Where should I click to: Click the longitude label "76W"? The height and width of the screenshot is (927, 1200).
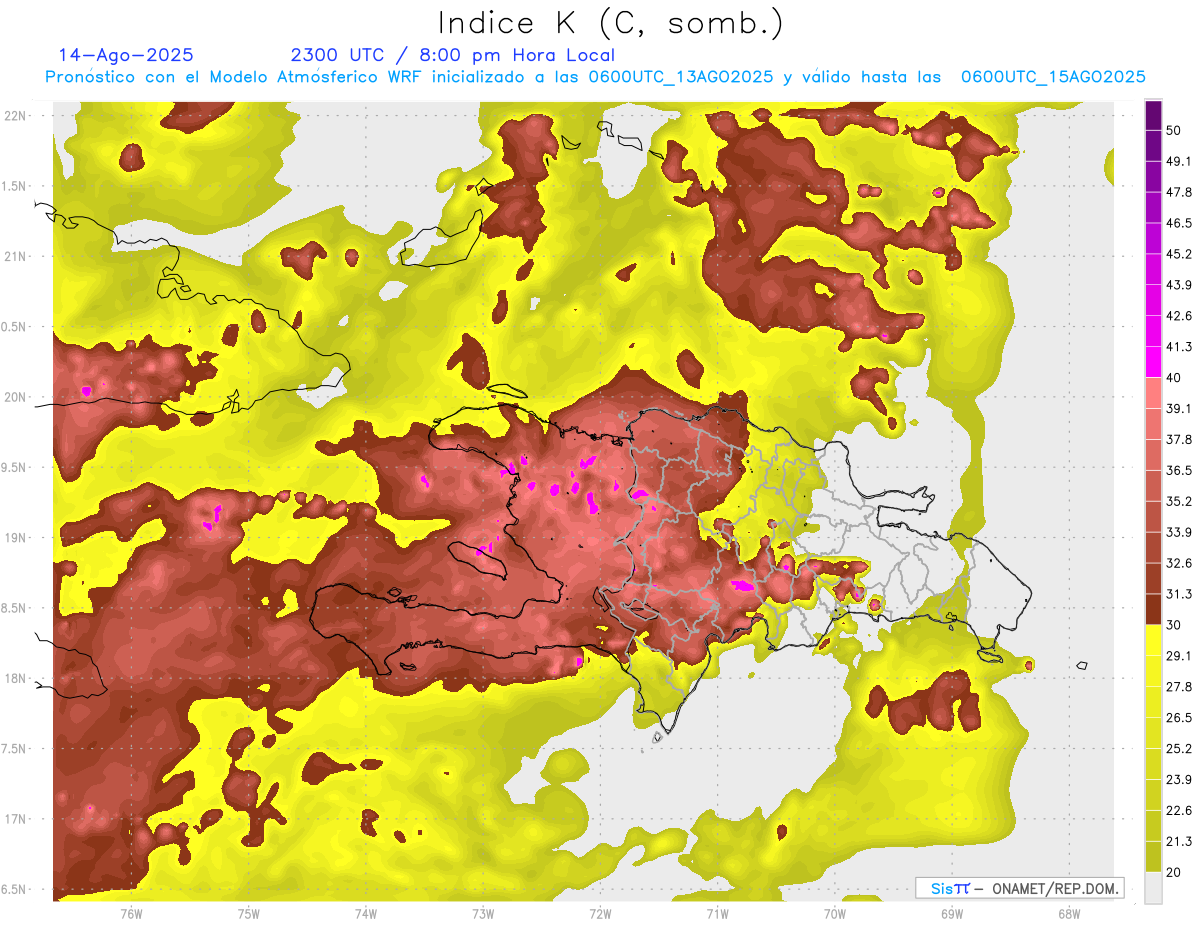(131, 913)
